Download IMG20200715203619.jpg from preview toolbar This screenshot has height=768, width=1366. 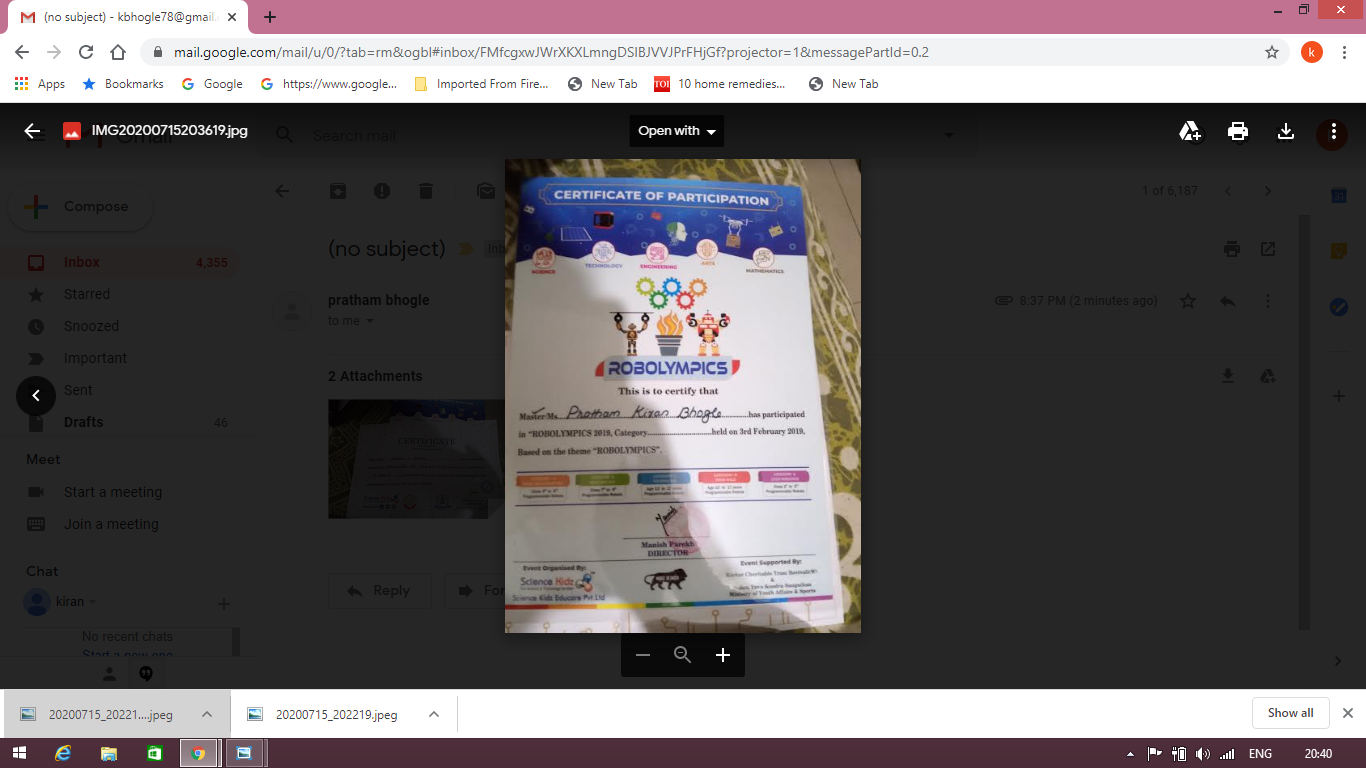1286,131
